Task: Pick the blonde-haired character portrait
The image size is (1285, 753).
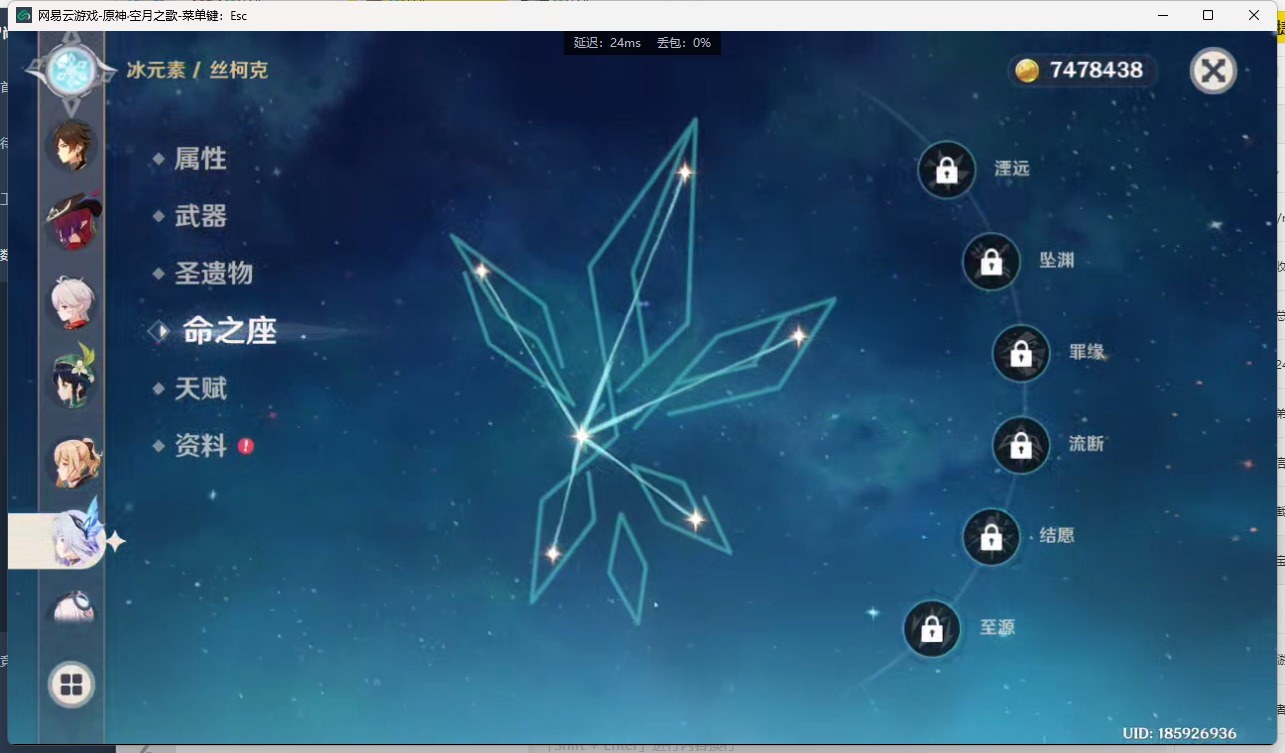Action: [76, 461]
